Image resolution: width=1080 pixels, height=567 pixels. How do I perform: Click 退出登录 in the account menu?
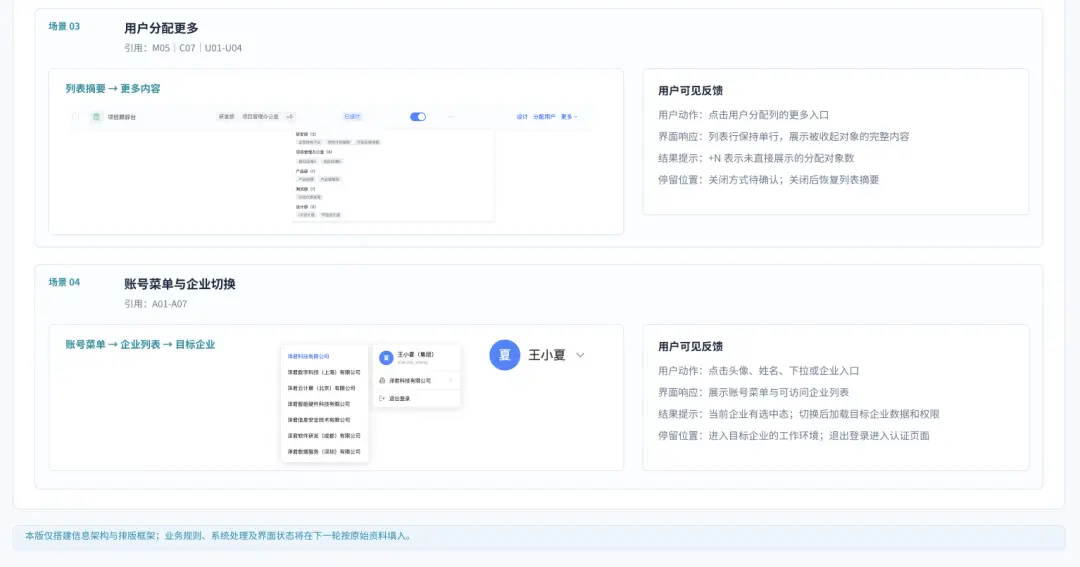pos(399,398)
